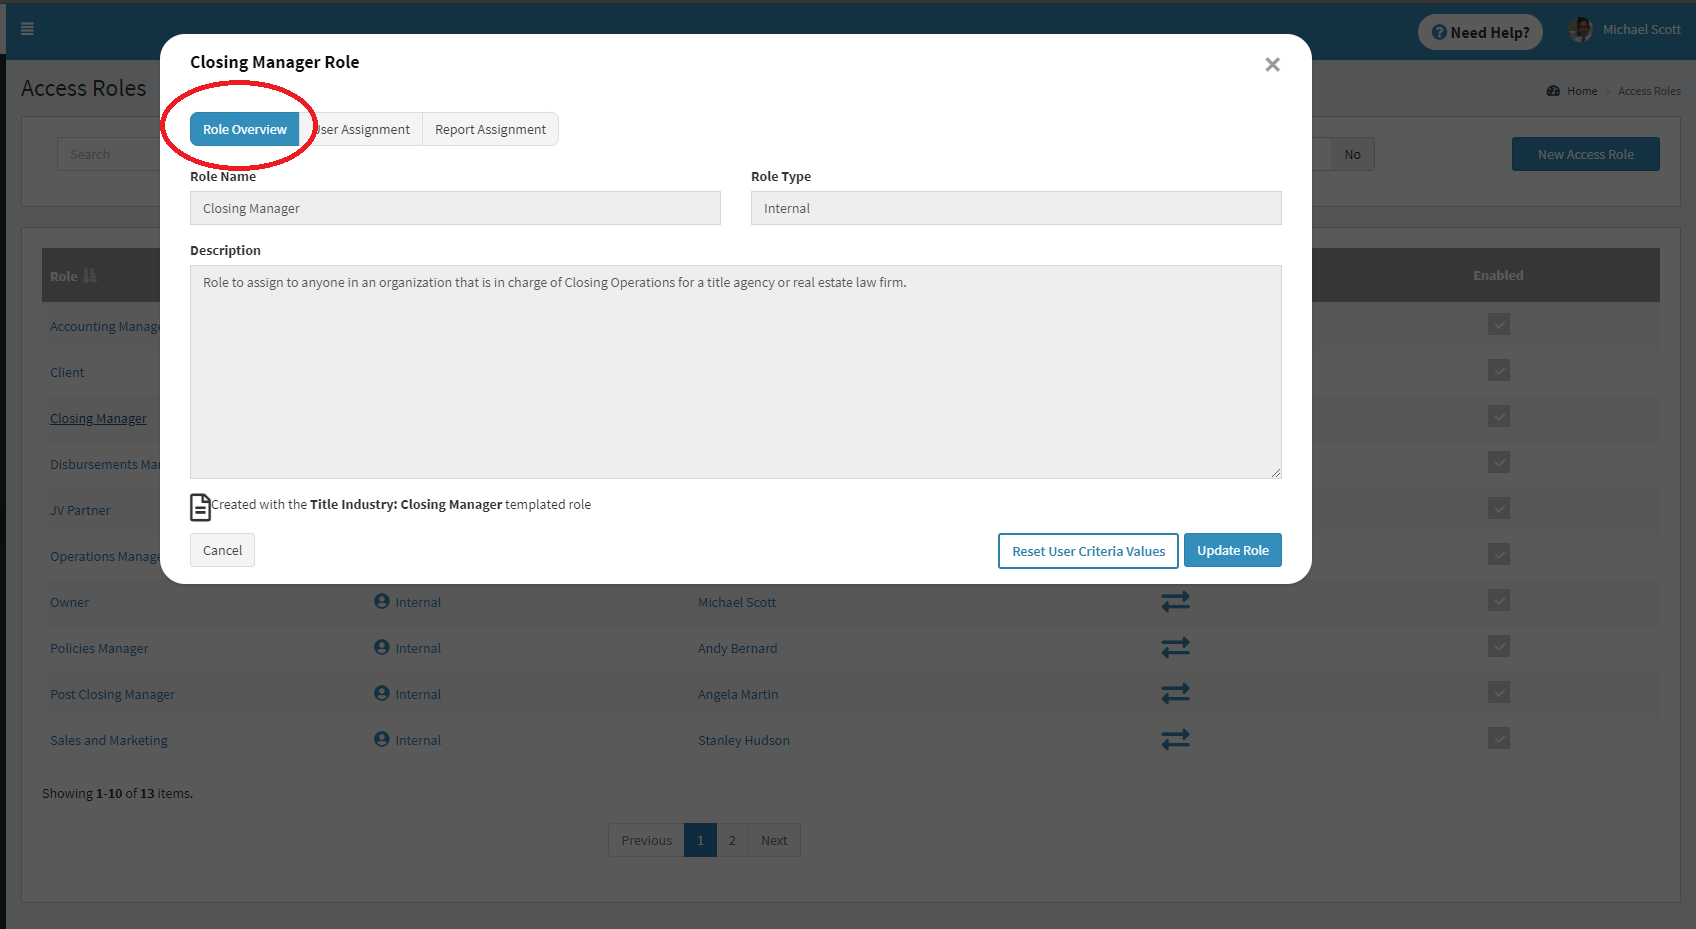Click Reset User Criteria Values
Viewport: 1696px width, 929px height.
[1087, 550]
